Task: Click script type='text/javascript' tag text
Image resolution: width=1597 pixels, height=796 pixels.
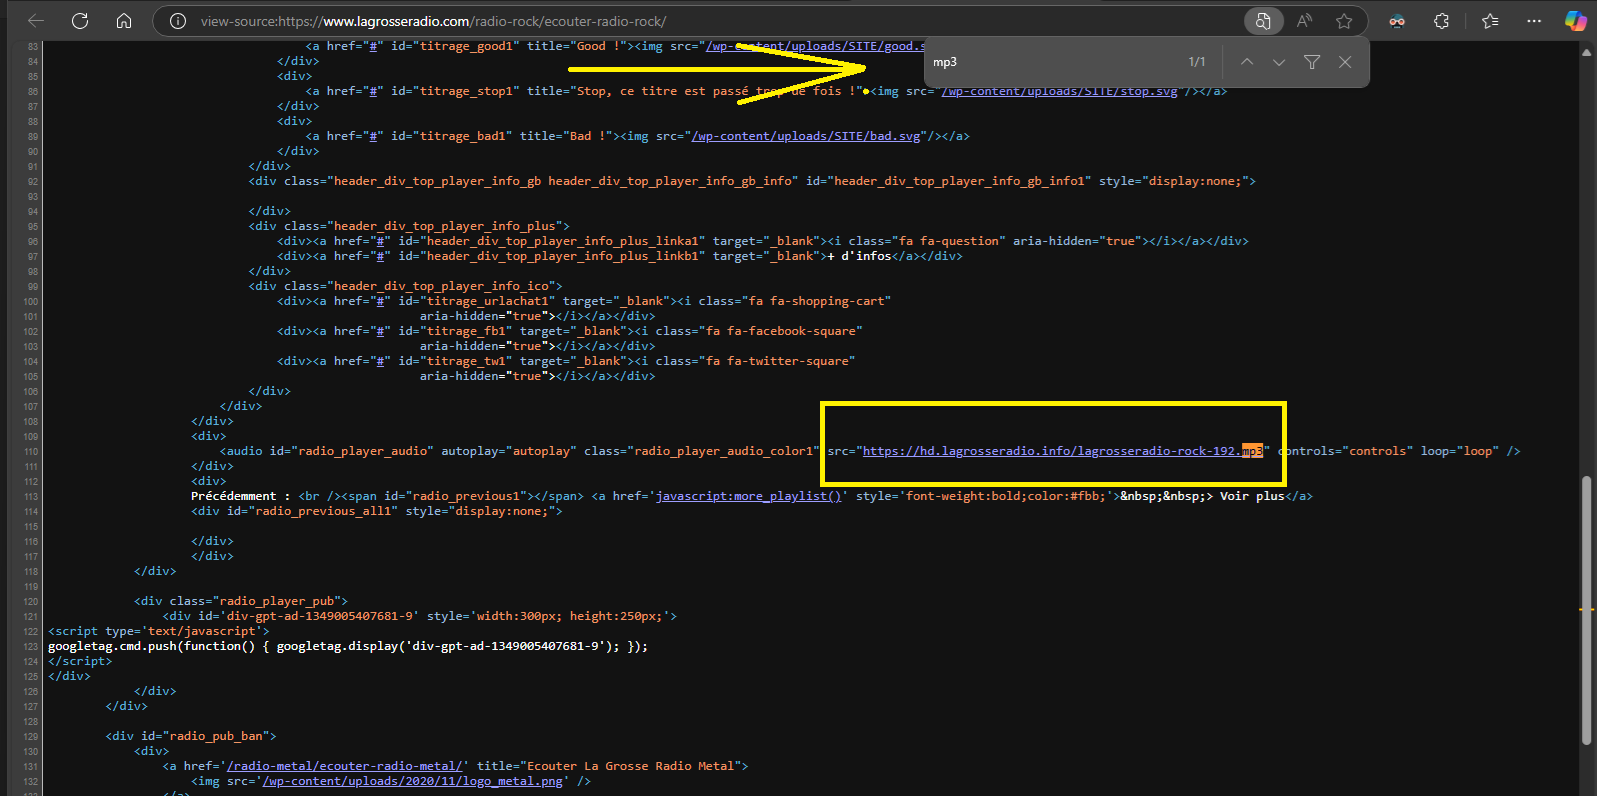Action: tap(159, 631)
